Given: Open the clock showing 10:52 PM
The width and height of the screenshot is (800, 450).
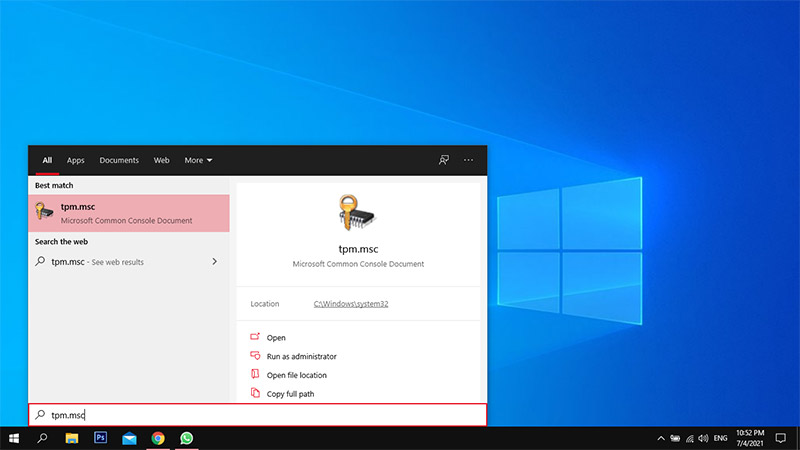Looking at the screenshot, I should [x=750, y=438].
